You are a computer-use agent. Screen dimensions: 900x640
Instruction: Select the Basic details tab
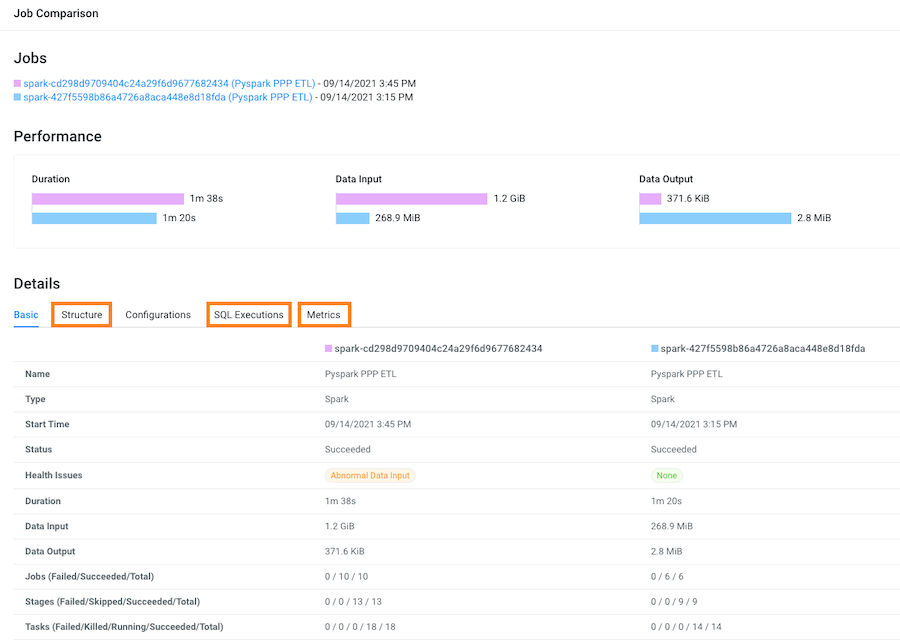tap(26, 315)
